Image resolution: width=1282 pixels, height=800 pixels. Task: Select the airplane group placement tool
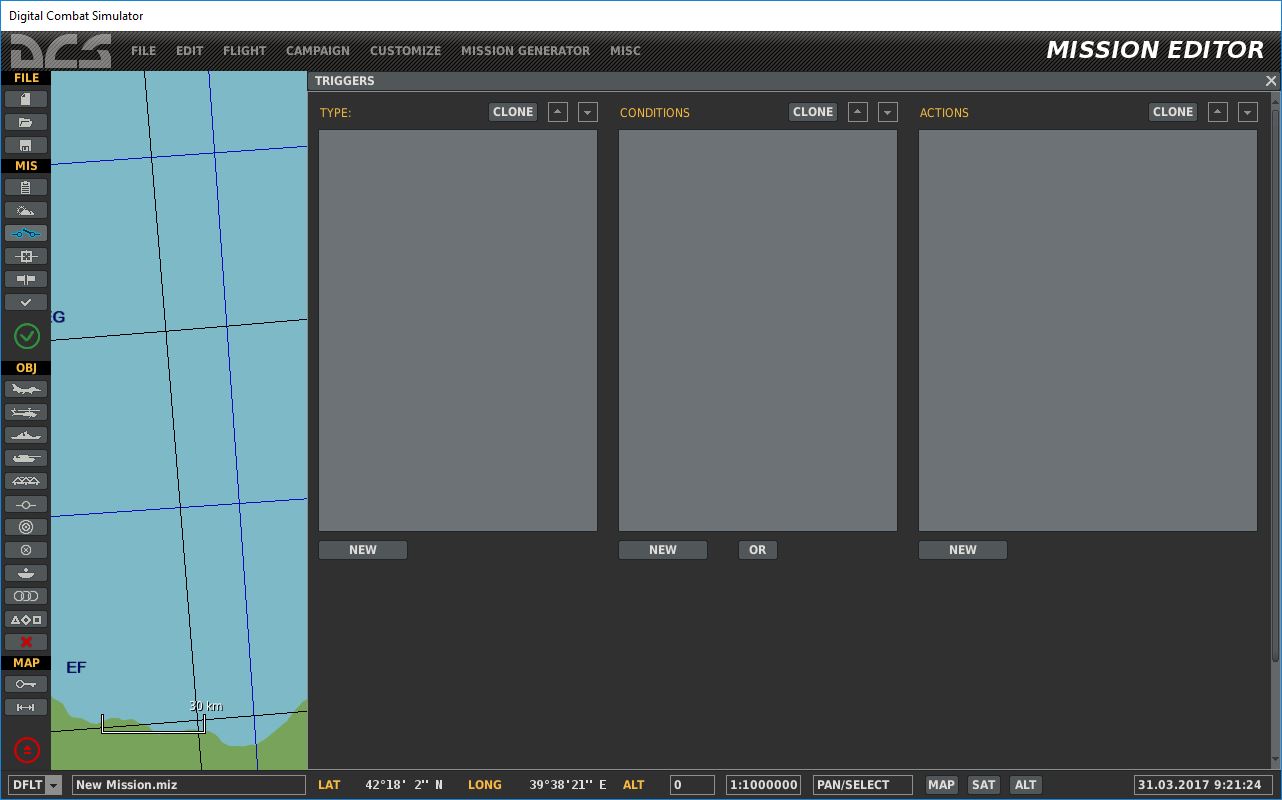(x=26, y=389)
